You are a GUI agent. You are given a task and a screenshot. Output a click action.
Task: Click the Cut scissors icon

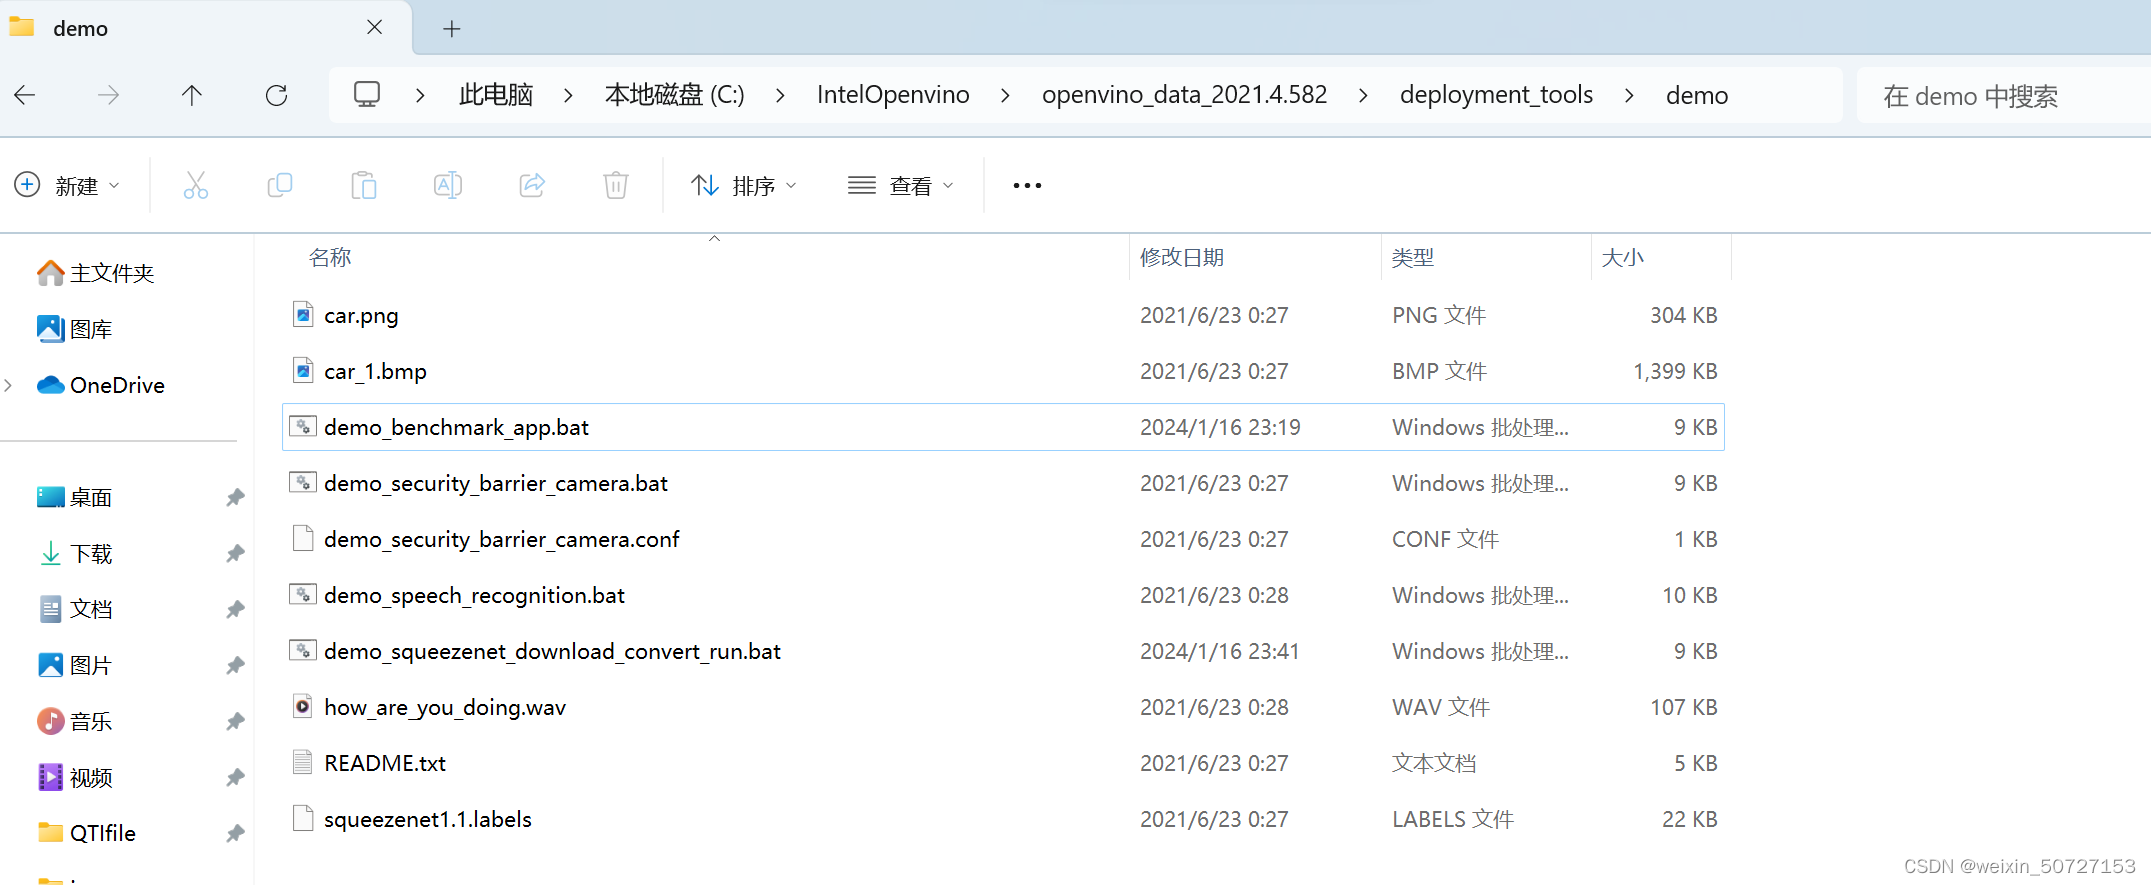196,185
